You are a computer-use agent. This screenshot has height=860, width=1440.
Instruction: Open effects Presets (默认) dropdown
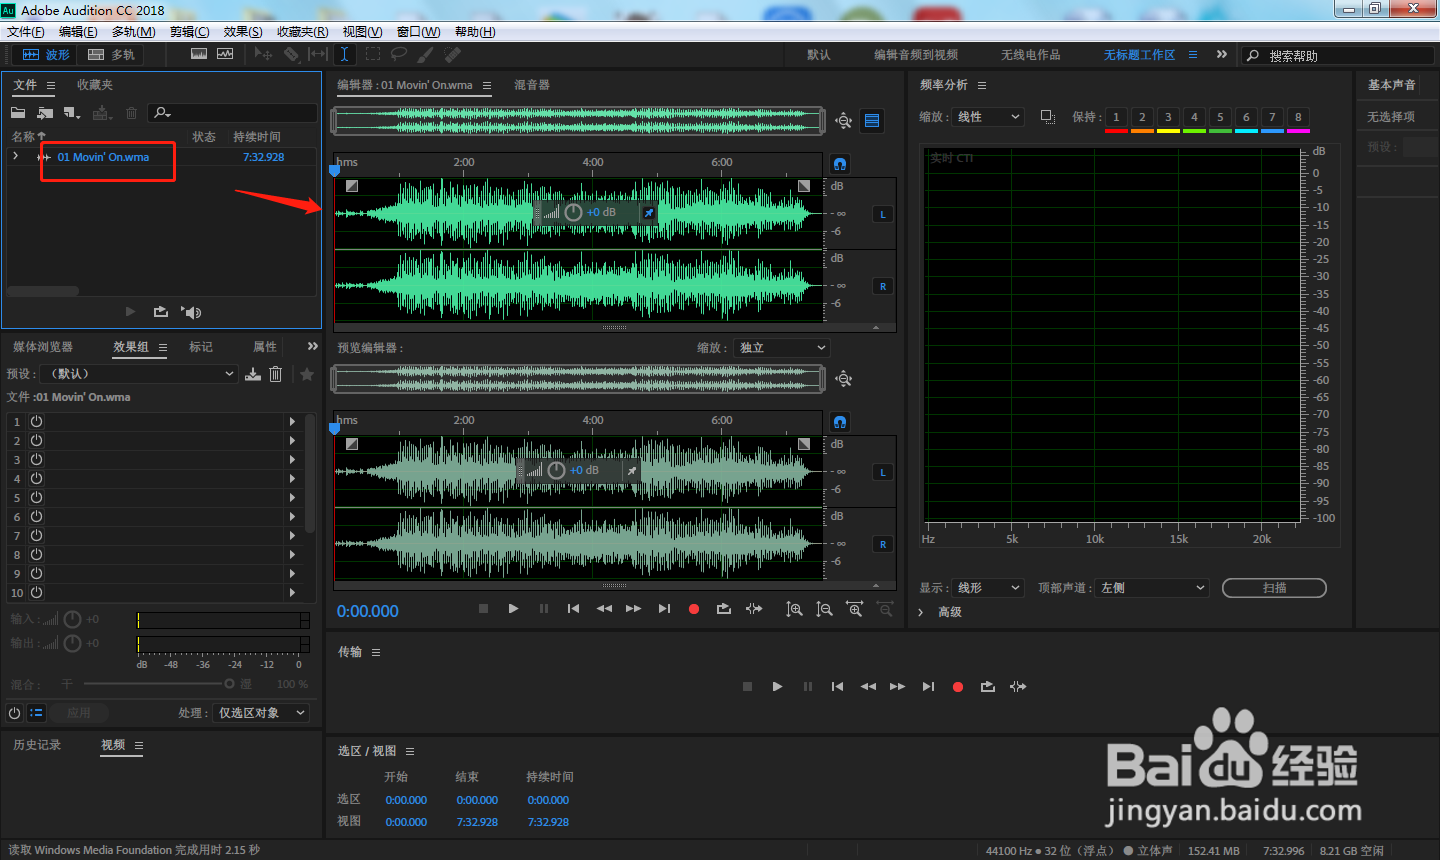141,374
